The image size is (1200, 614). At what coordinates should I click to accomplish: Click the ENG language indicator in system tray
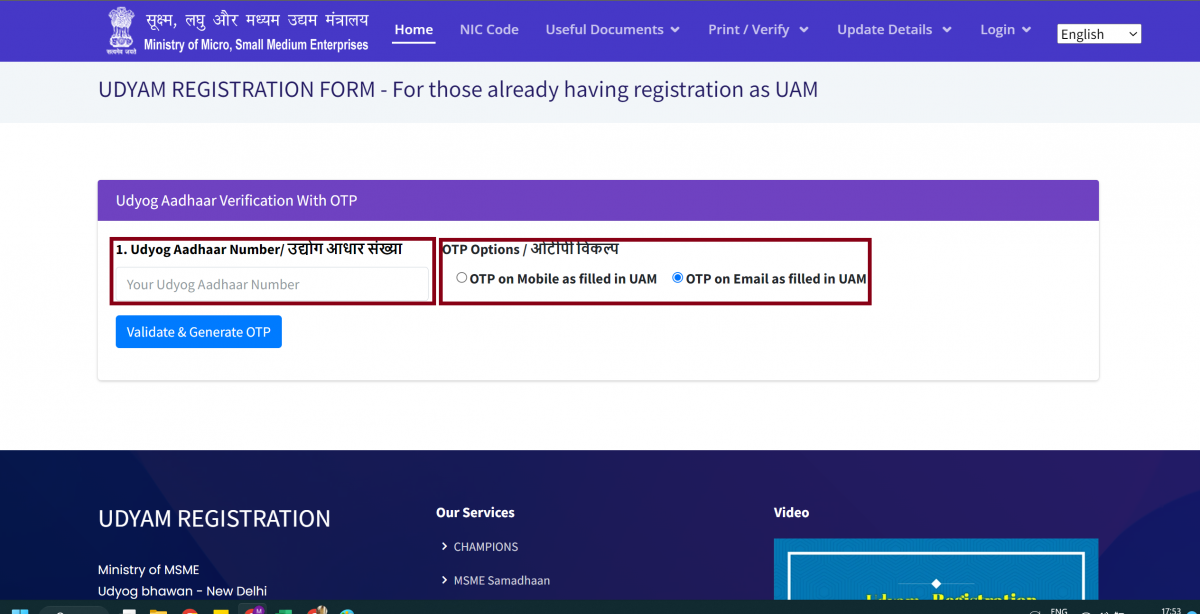[1057, 609]
